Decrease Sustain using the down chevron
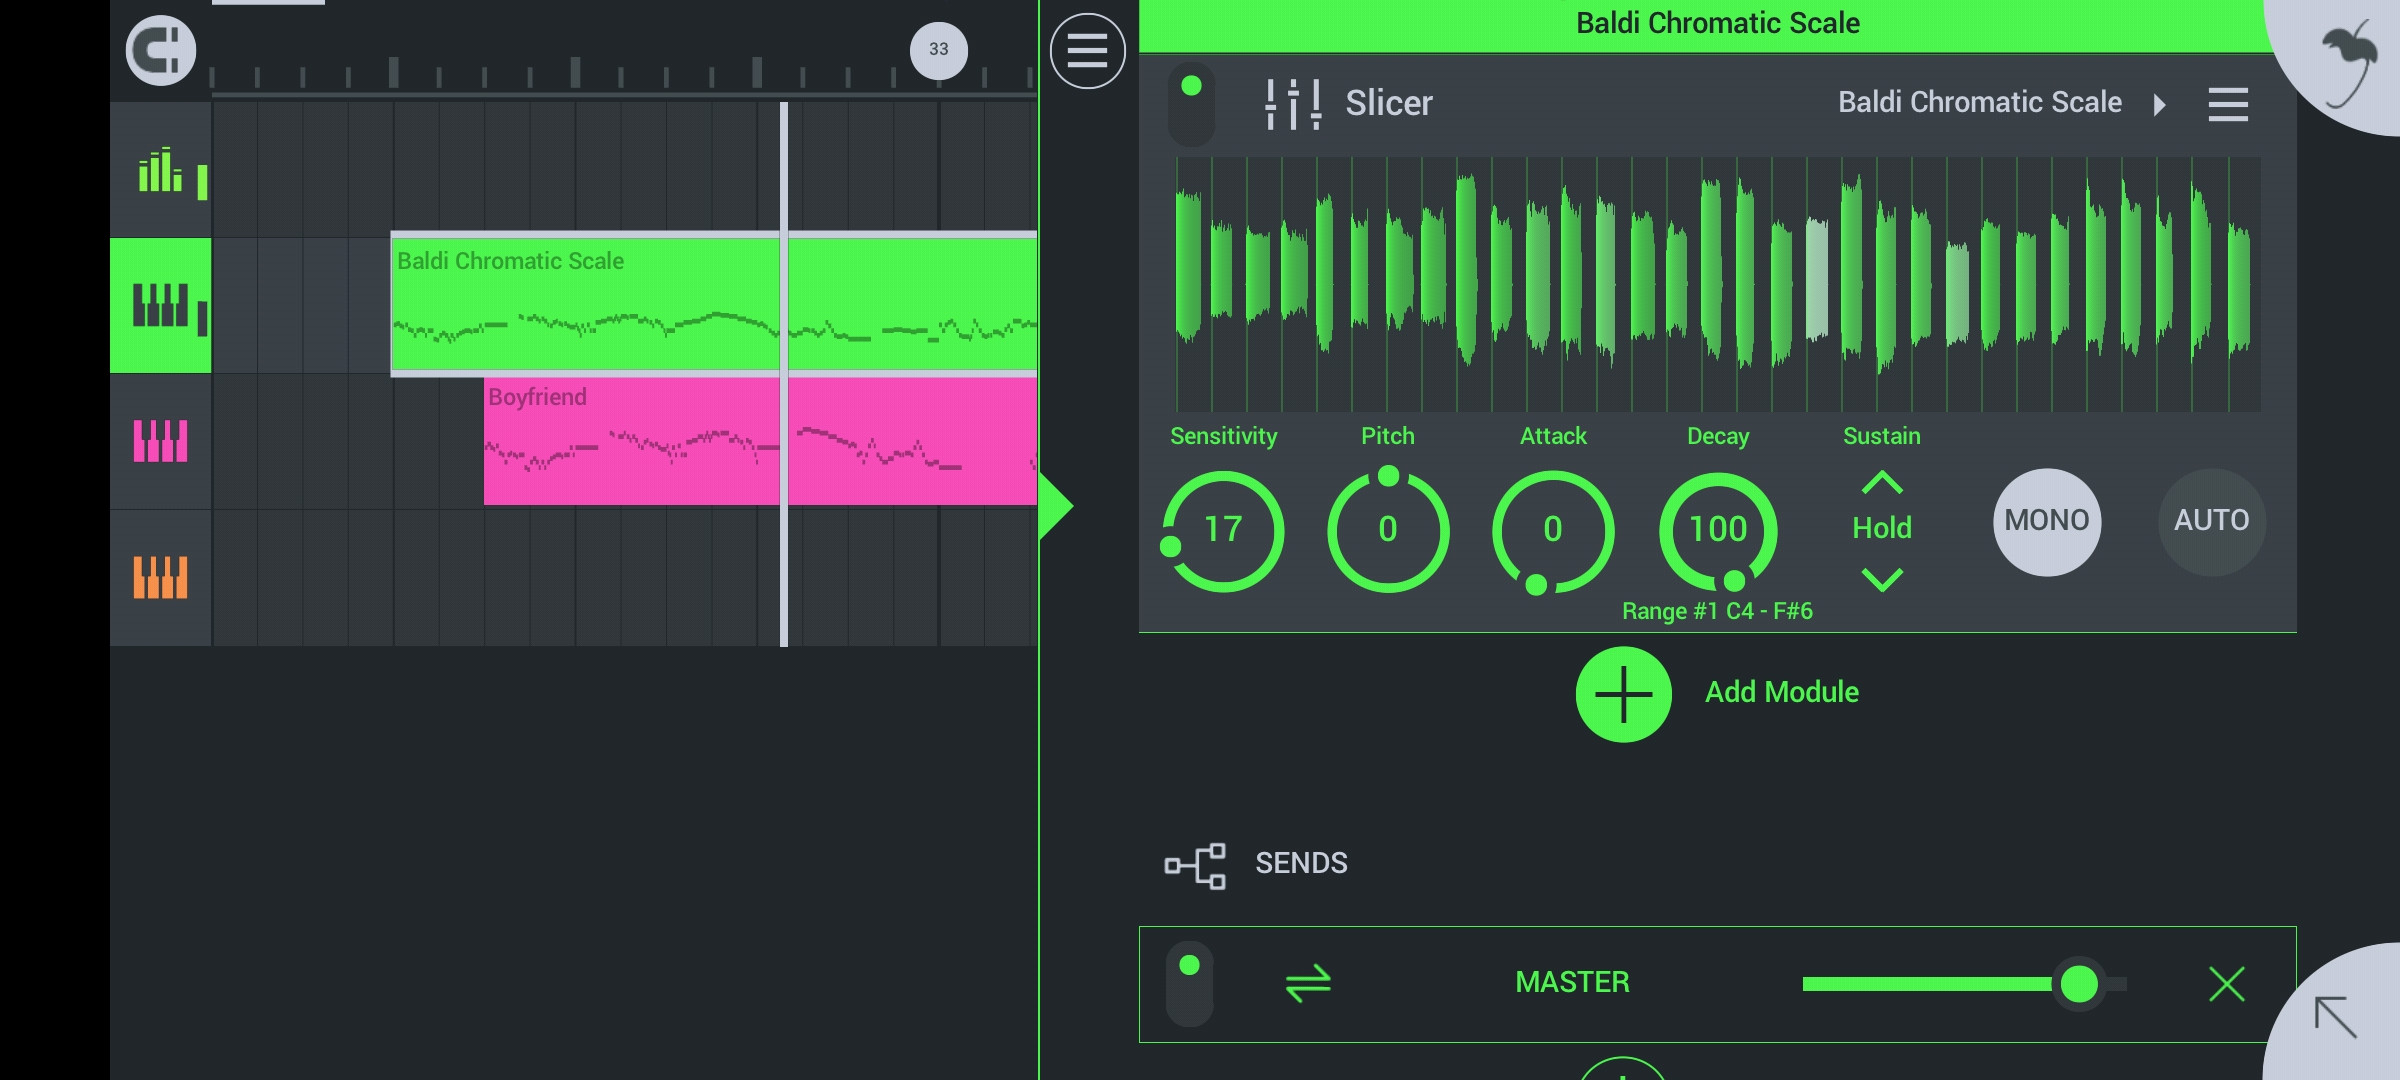The height and width of the screenshot is (1080, 2400). (x=1881, y=578)
